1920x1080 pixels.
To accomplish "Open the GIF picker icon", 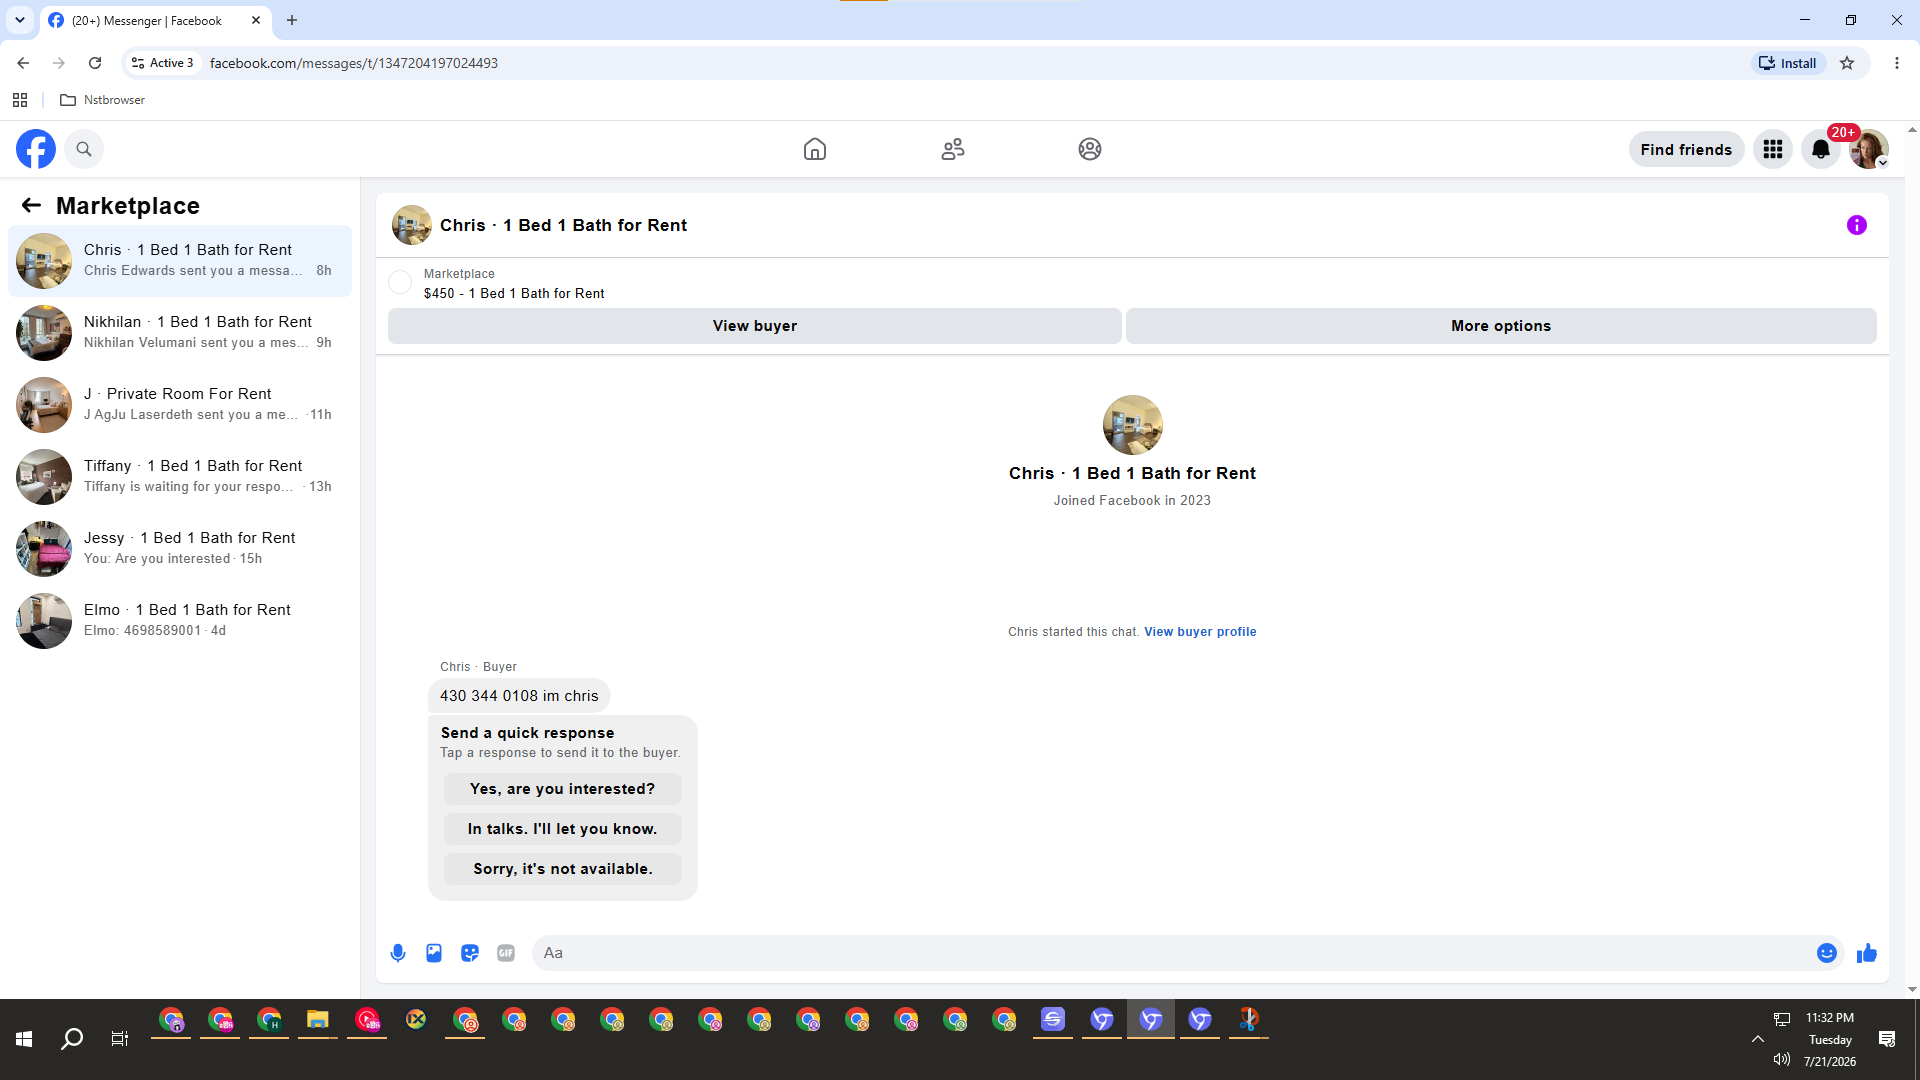I will tap(506, 953).
